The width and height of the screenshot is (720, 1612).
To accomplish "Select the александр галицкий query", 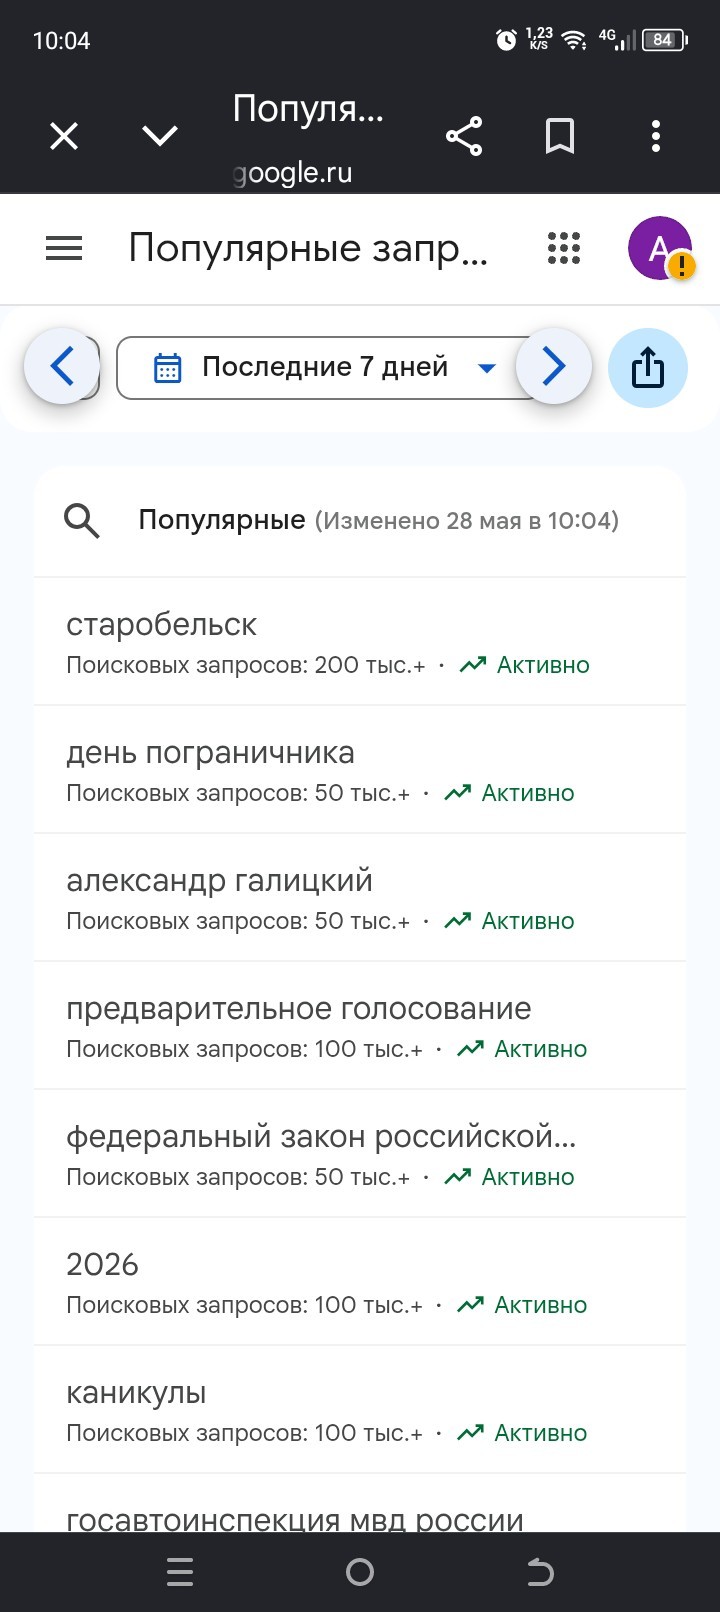I will tap(360, 898).
